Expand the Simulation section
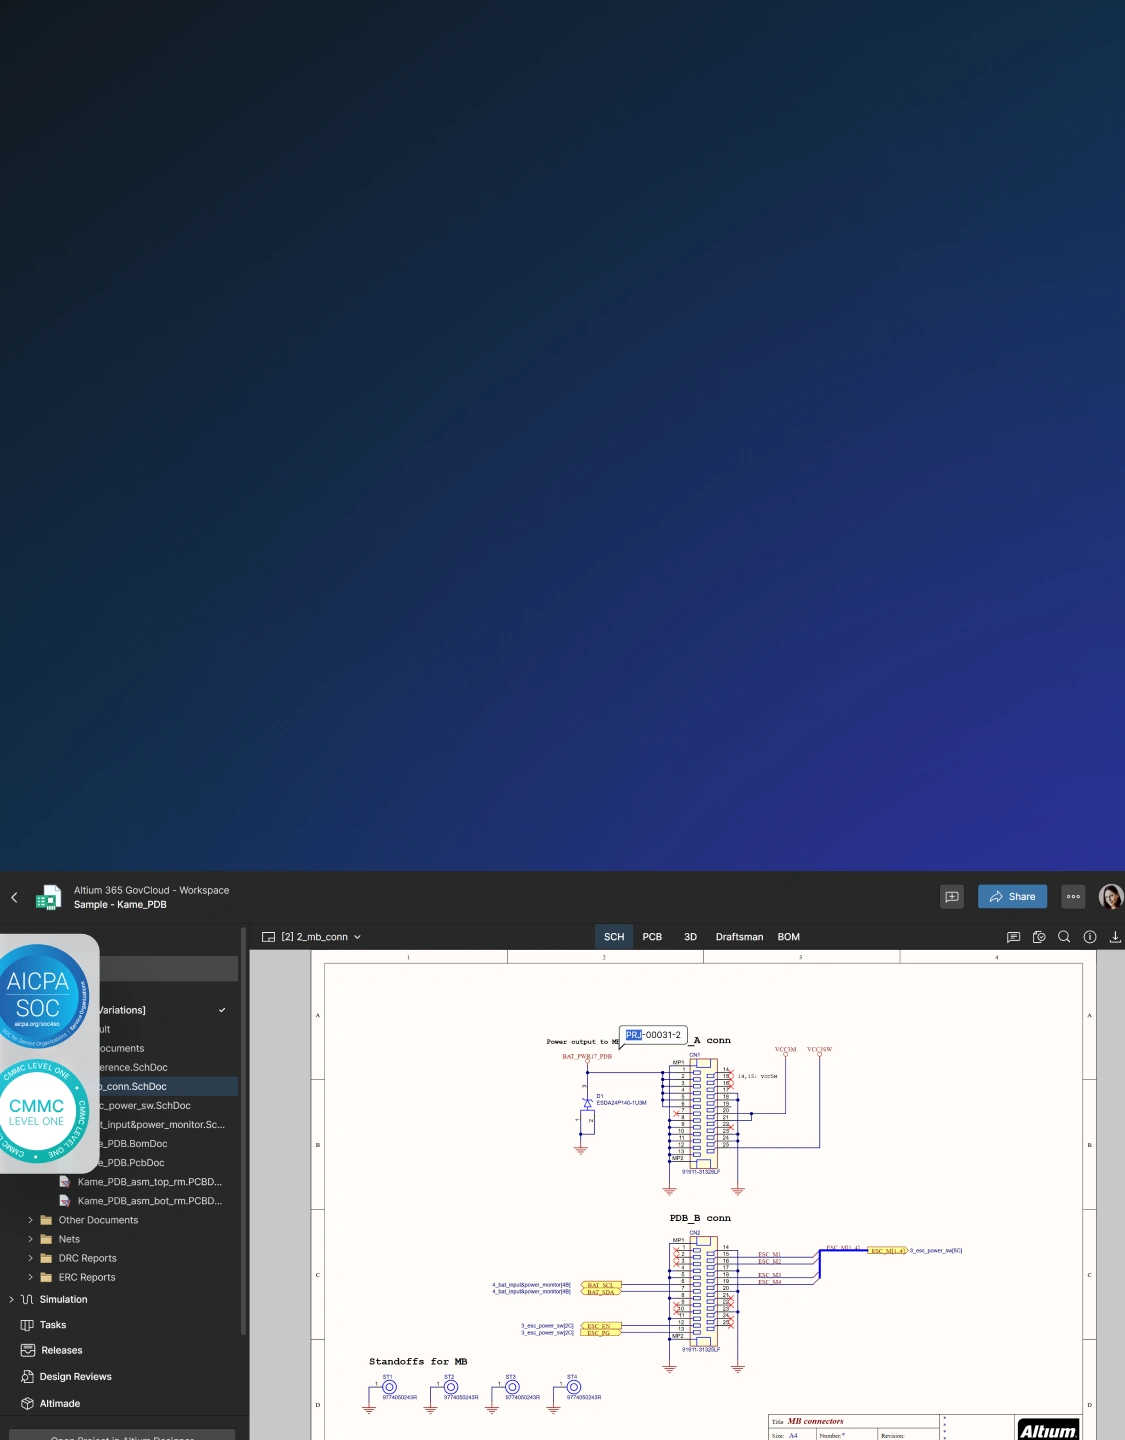The image size is (1125, 1440). click(11, 1300)
